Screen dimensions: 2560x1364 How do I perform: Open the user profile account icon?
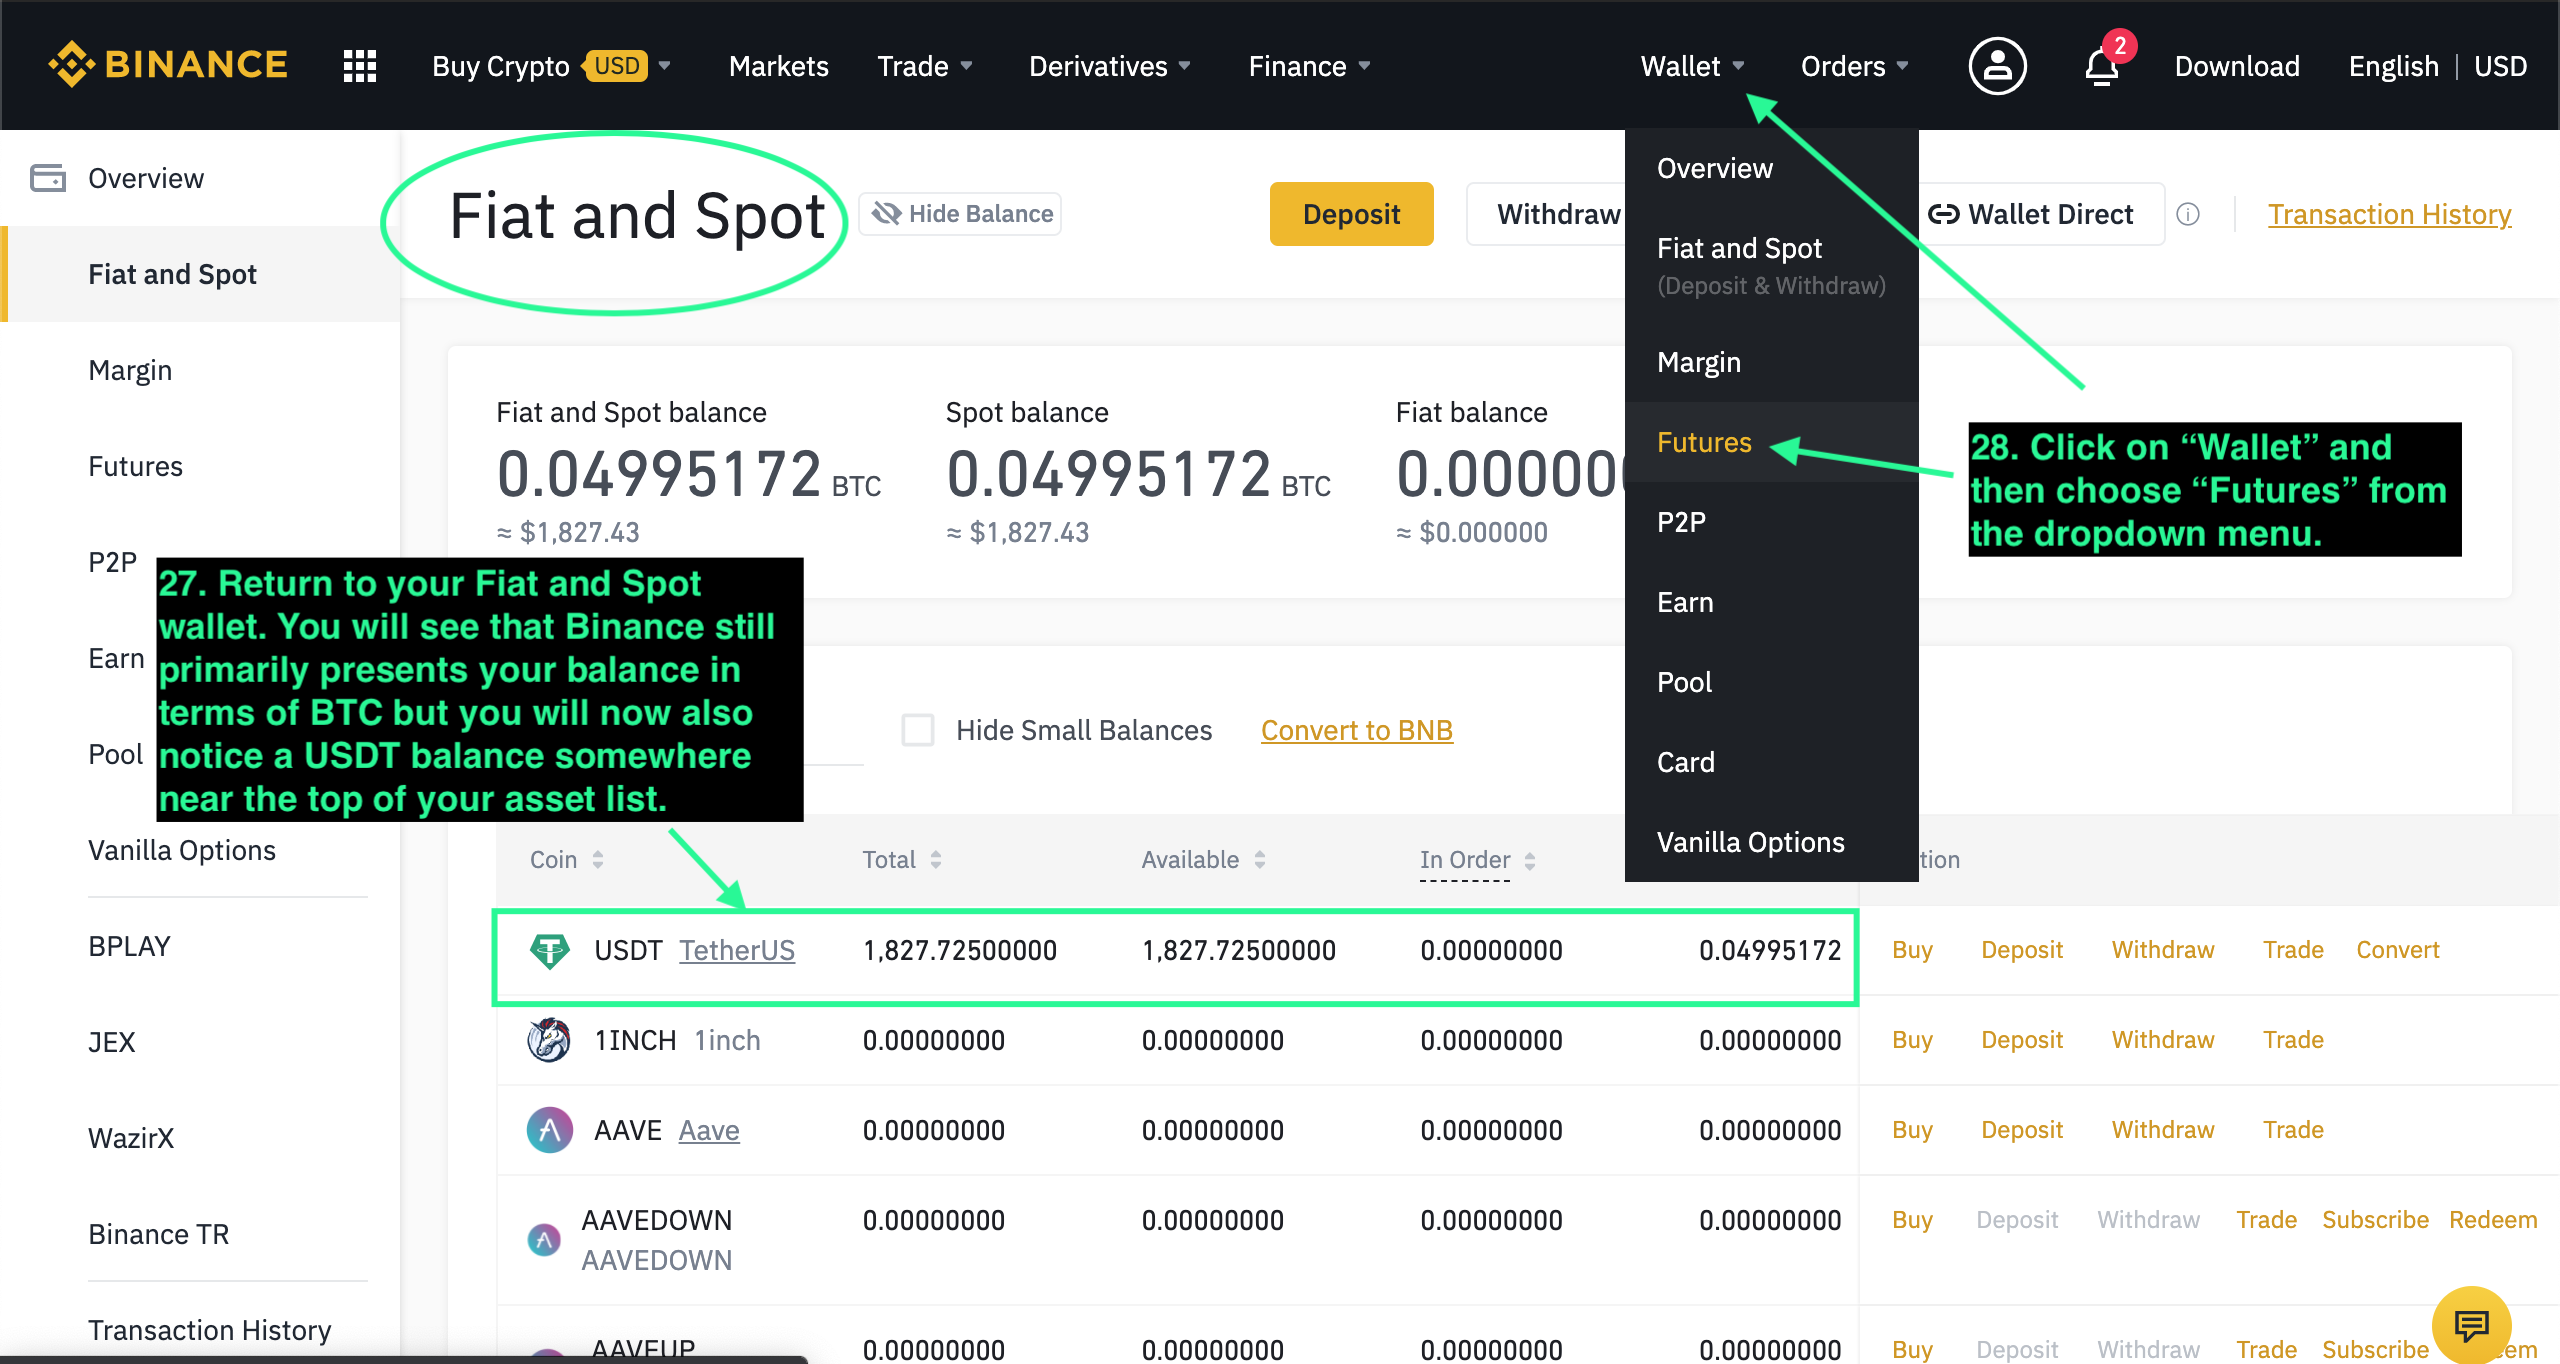[x=1997, y=66]
